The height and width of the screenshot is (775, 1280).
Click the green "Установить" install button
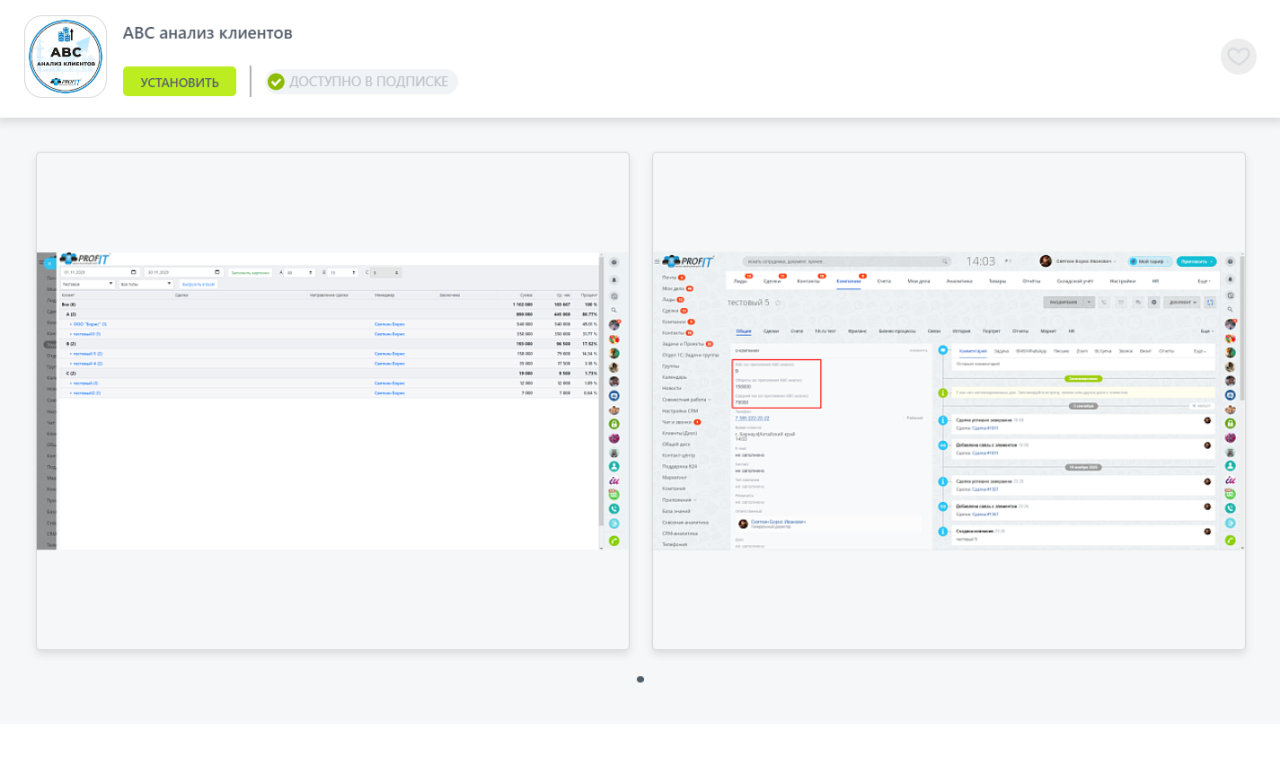pyautogui.click(x=179, y=82)
